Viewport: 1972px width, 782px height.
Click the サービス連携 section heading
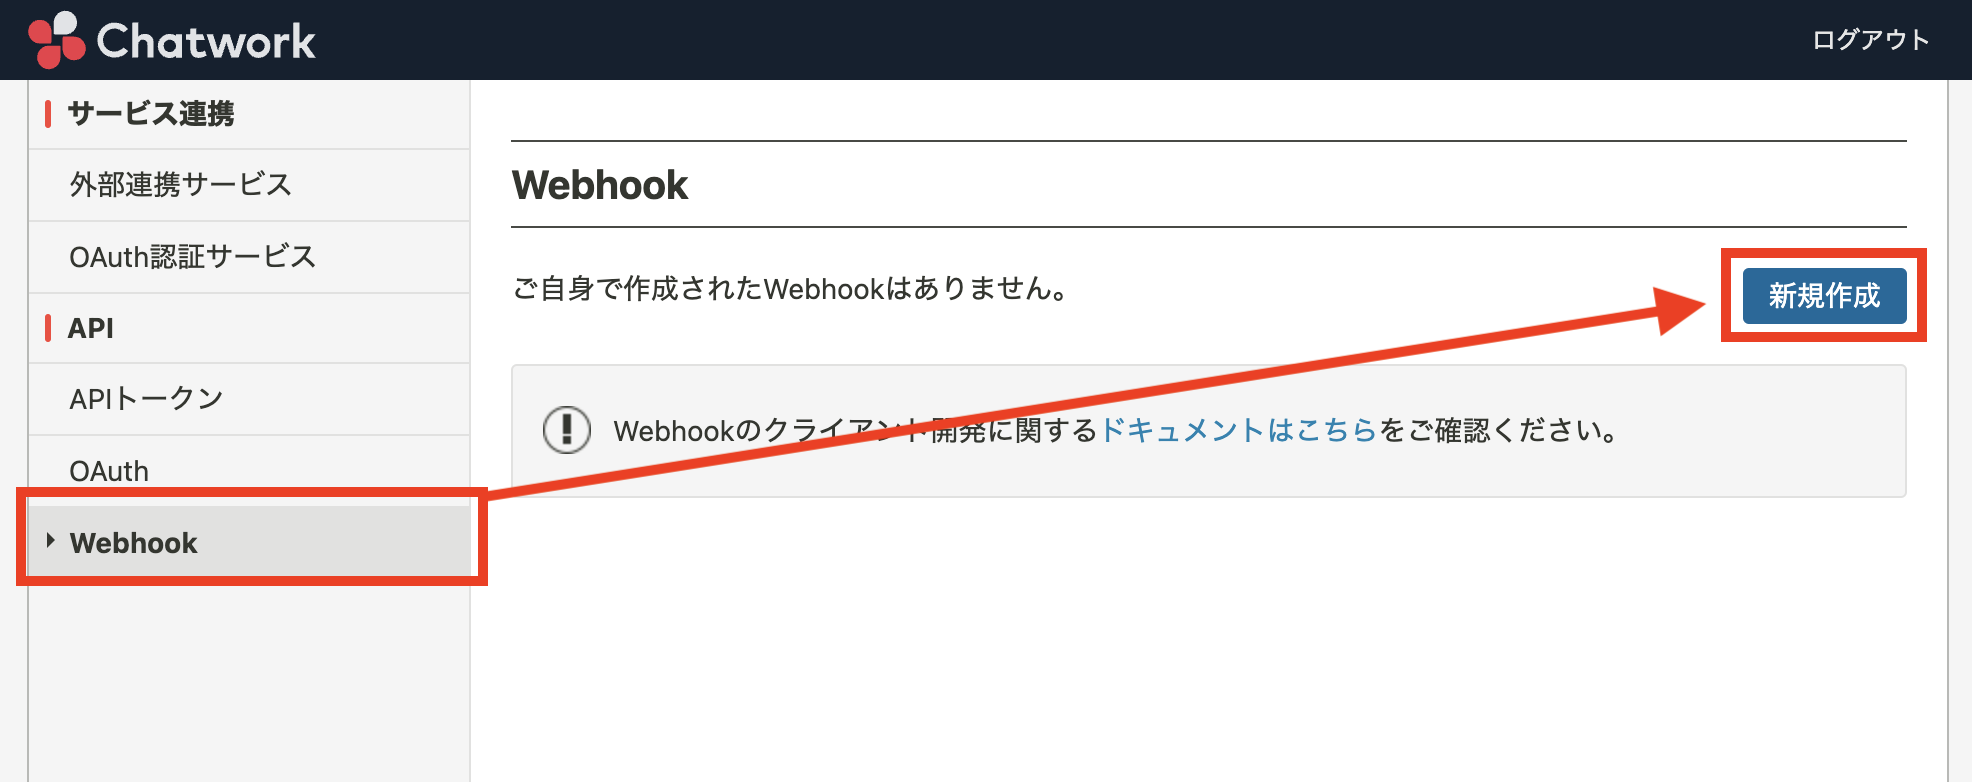151,114
